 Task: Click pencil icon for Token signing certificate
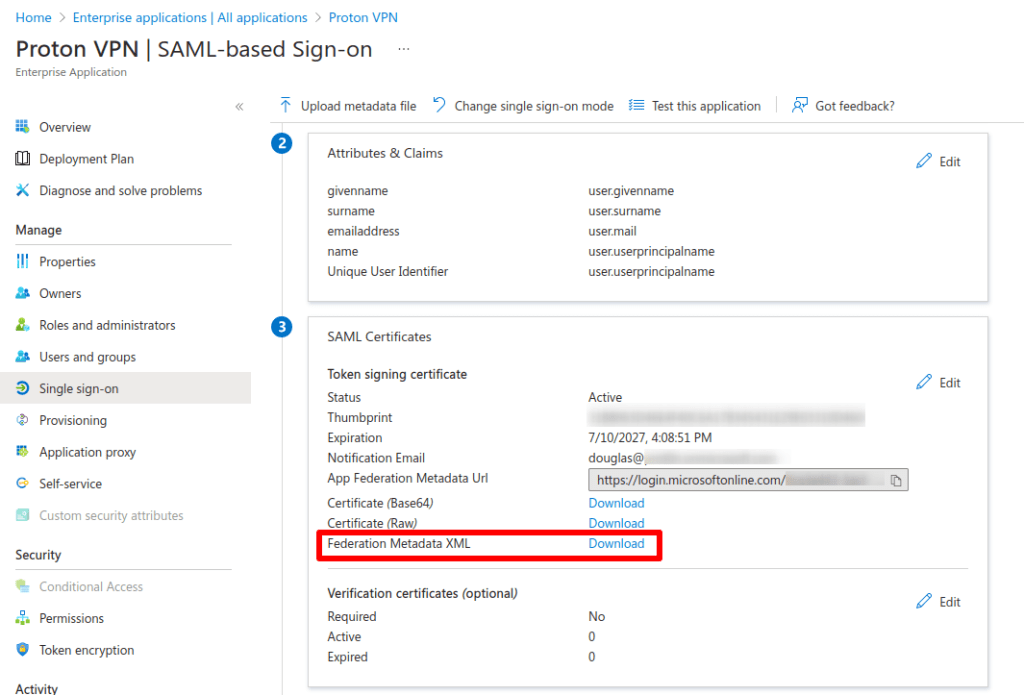[x=923, y=382]
